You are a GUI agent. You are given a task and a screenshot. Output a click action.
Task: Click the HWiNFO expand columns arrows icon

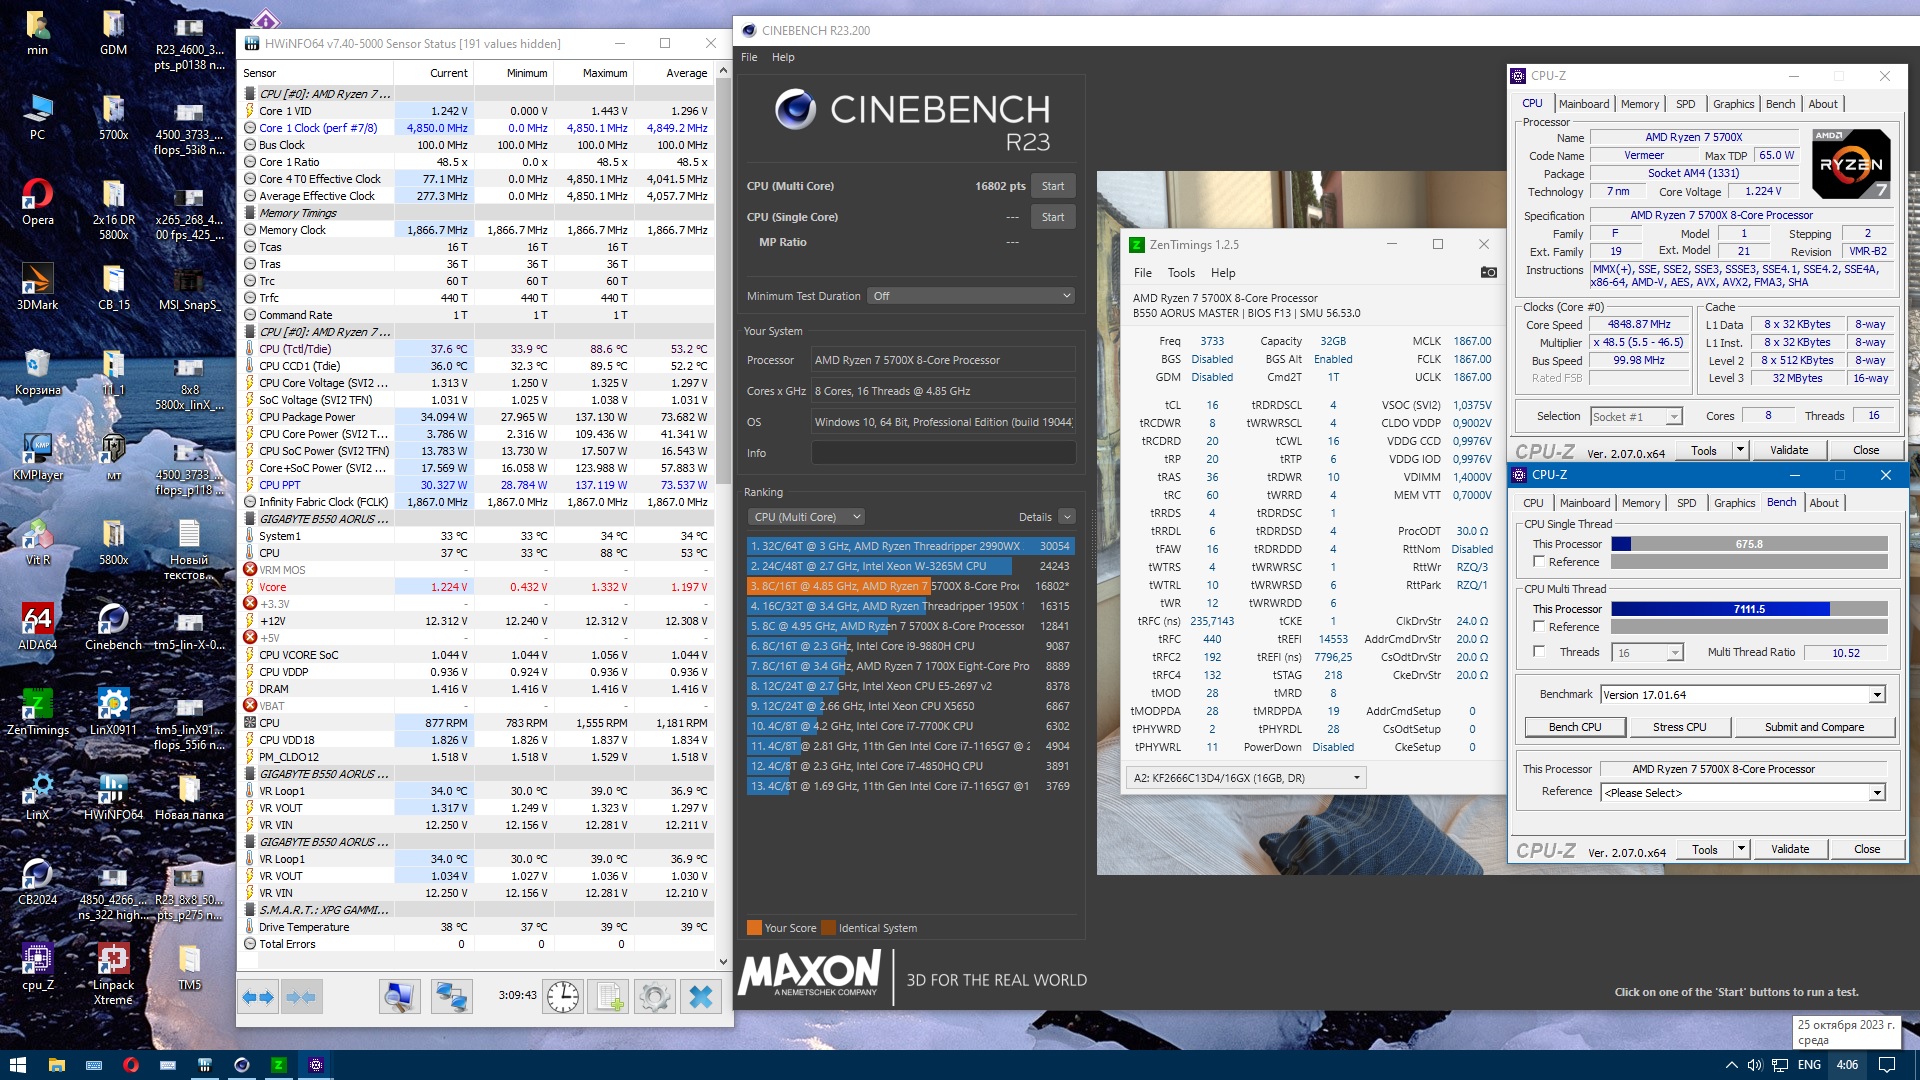tap(258, 996)
